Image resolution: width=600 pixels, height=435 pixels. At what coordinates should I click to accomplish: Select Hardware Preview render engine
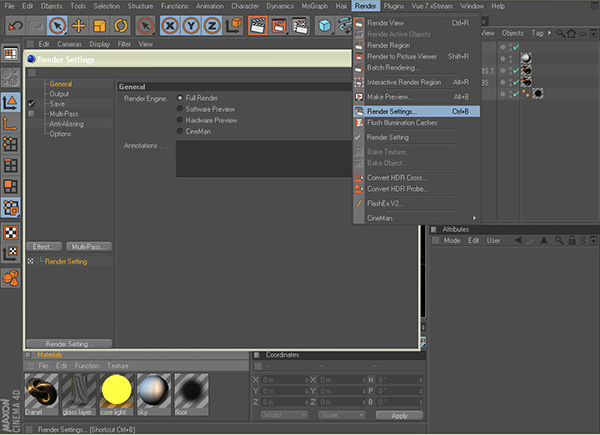[179, 120]
